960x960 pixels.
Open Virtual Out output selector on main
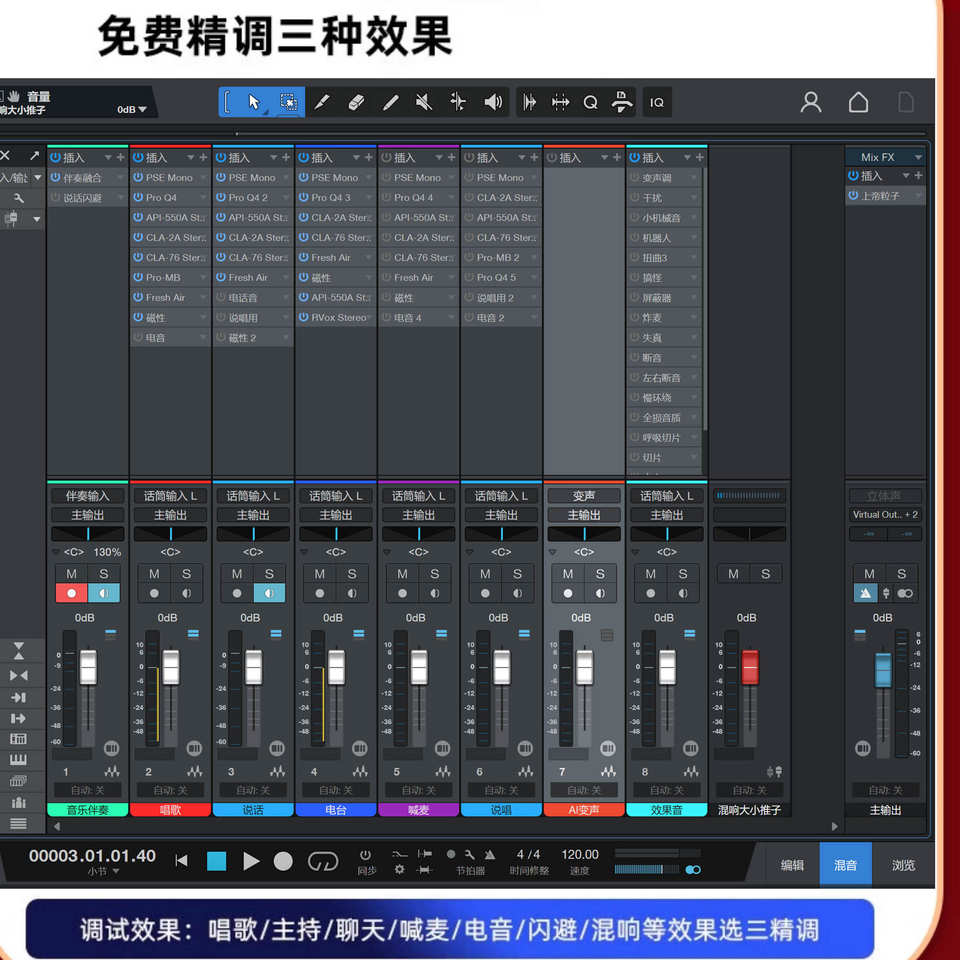[x=885, y=515]
